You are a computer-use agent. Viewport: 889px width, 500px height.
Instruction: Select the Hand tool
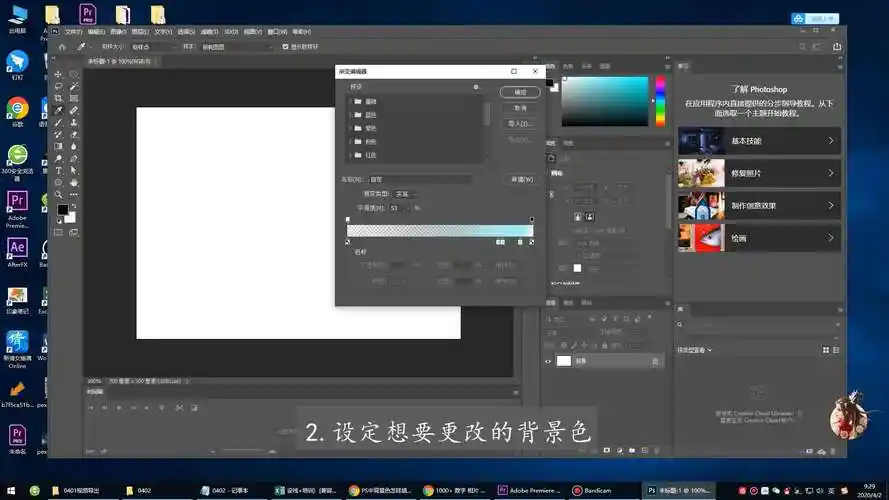pyautogui.click(x=74, y=183)
